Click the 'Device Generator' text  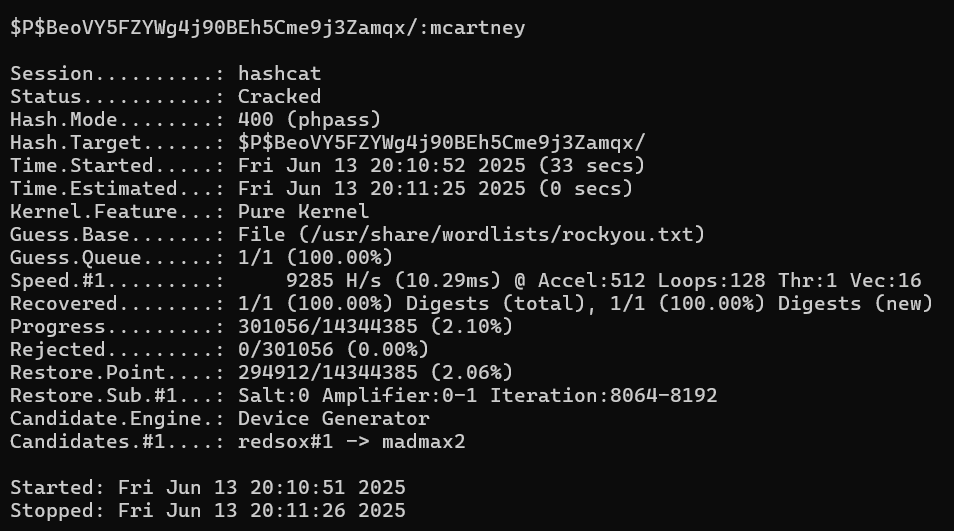[333, 419]
